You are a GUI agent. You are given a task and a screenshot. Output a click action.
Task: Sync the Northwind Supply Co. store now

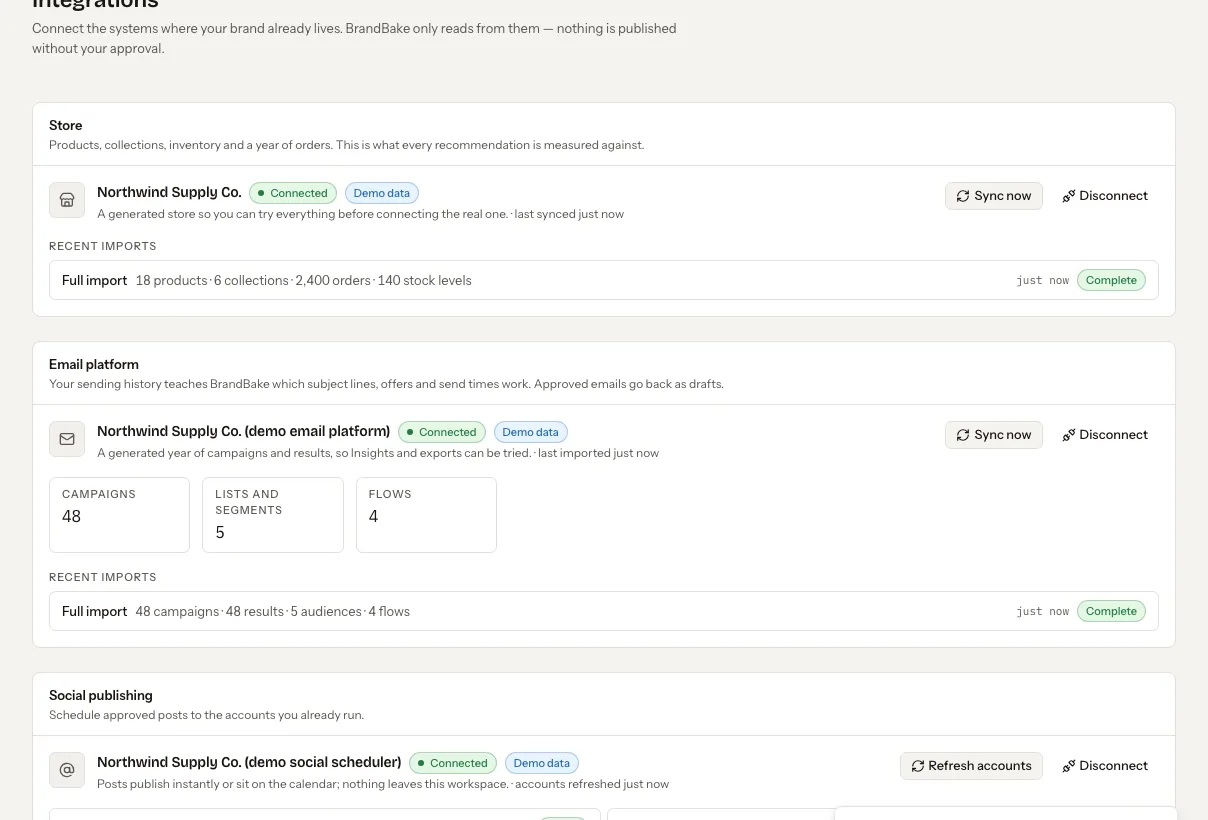pyautogui.click(x=993, y=196)
